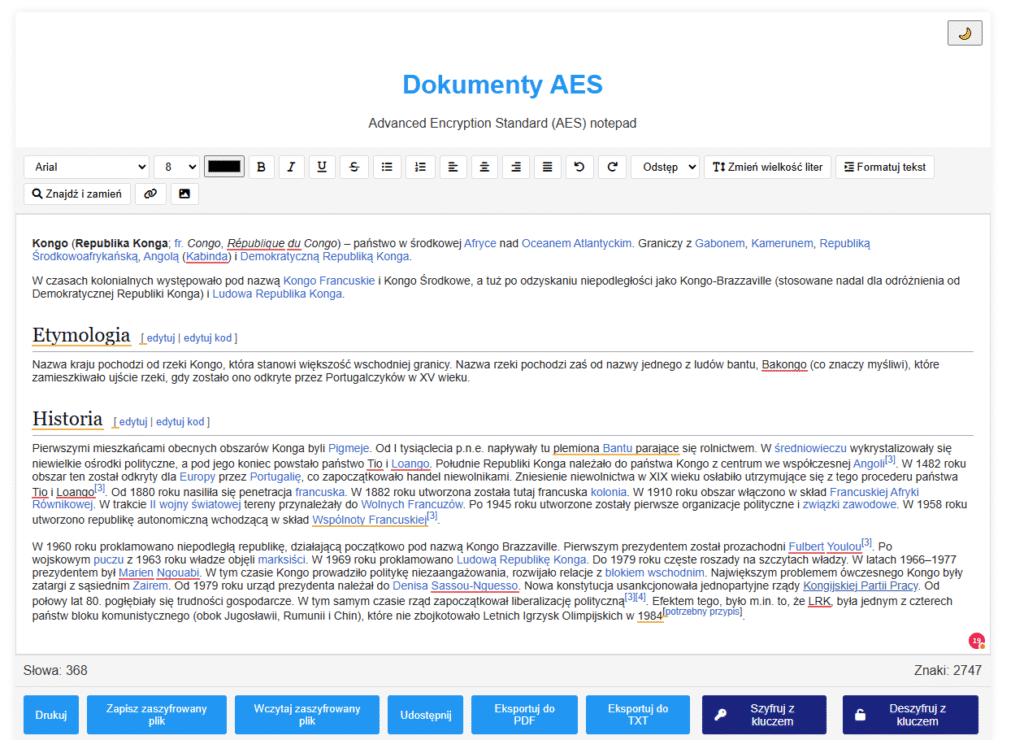Open the black text color swatch
This screenshot has width=1024, height=740.
pyautogui.click(x=224, y=167)
